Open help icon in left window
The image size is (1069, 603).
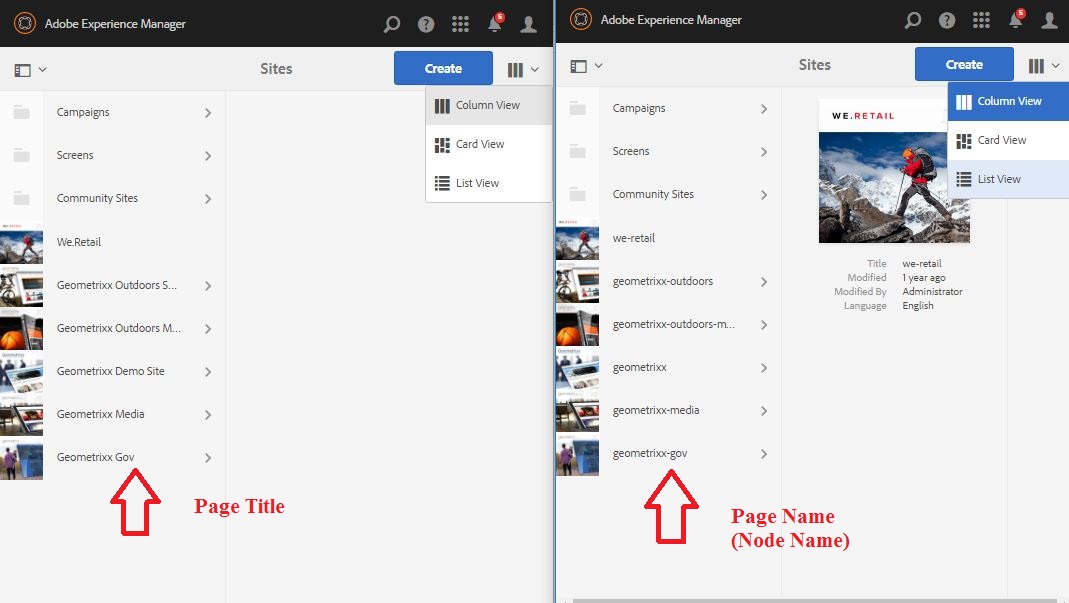(426, 25)
